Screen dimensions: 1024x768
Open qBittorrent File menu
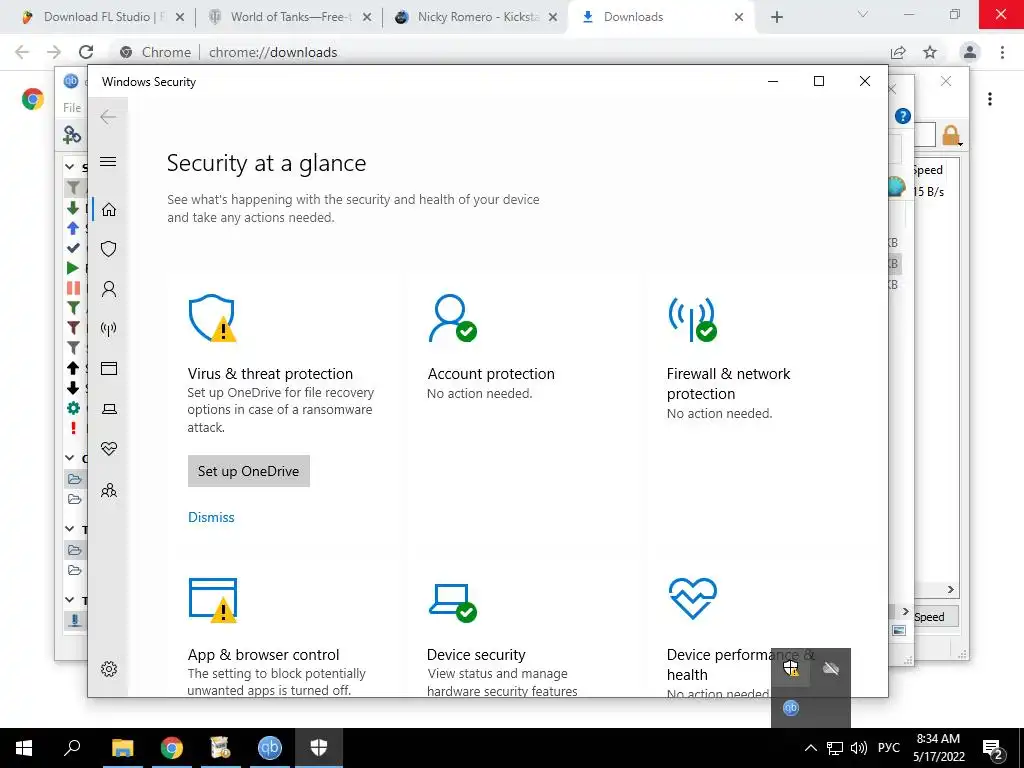point(72,108)
